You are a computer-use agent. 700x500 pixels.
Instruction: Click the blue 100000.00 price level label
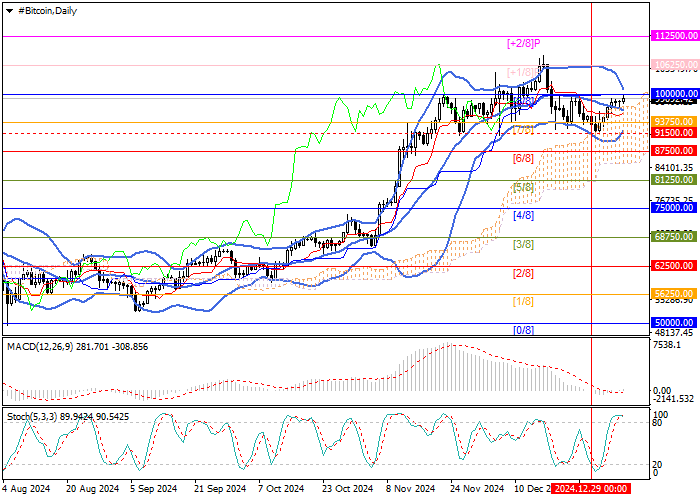click(674, 95)
